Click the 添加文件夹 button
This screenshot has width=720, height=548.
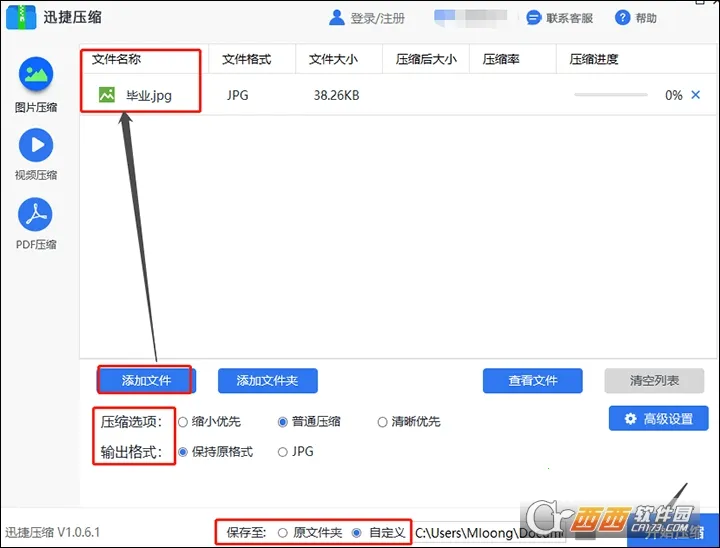coord(267,381)
